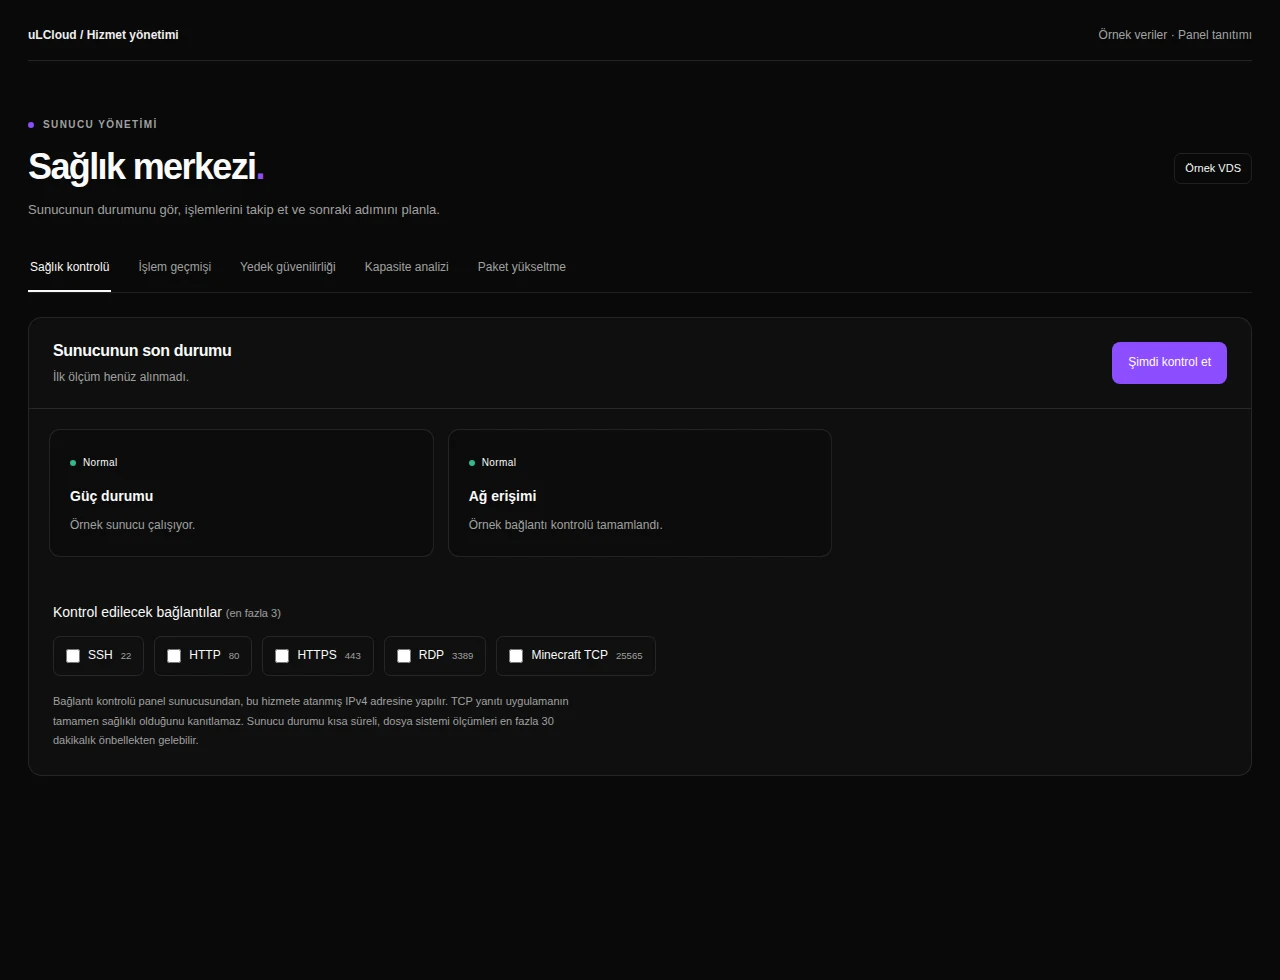Enable the HTTP port 80 checkbox
The image size is (1280, 980).
174,656
